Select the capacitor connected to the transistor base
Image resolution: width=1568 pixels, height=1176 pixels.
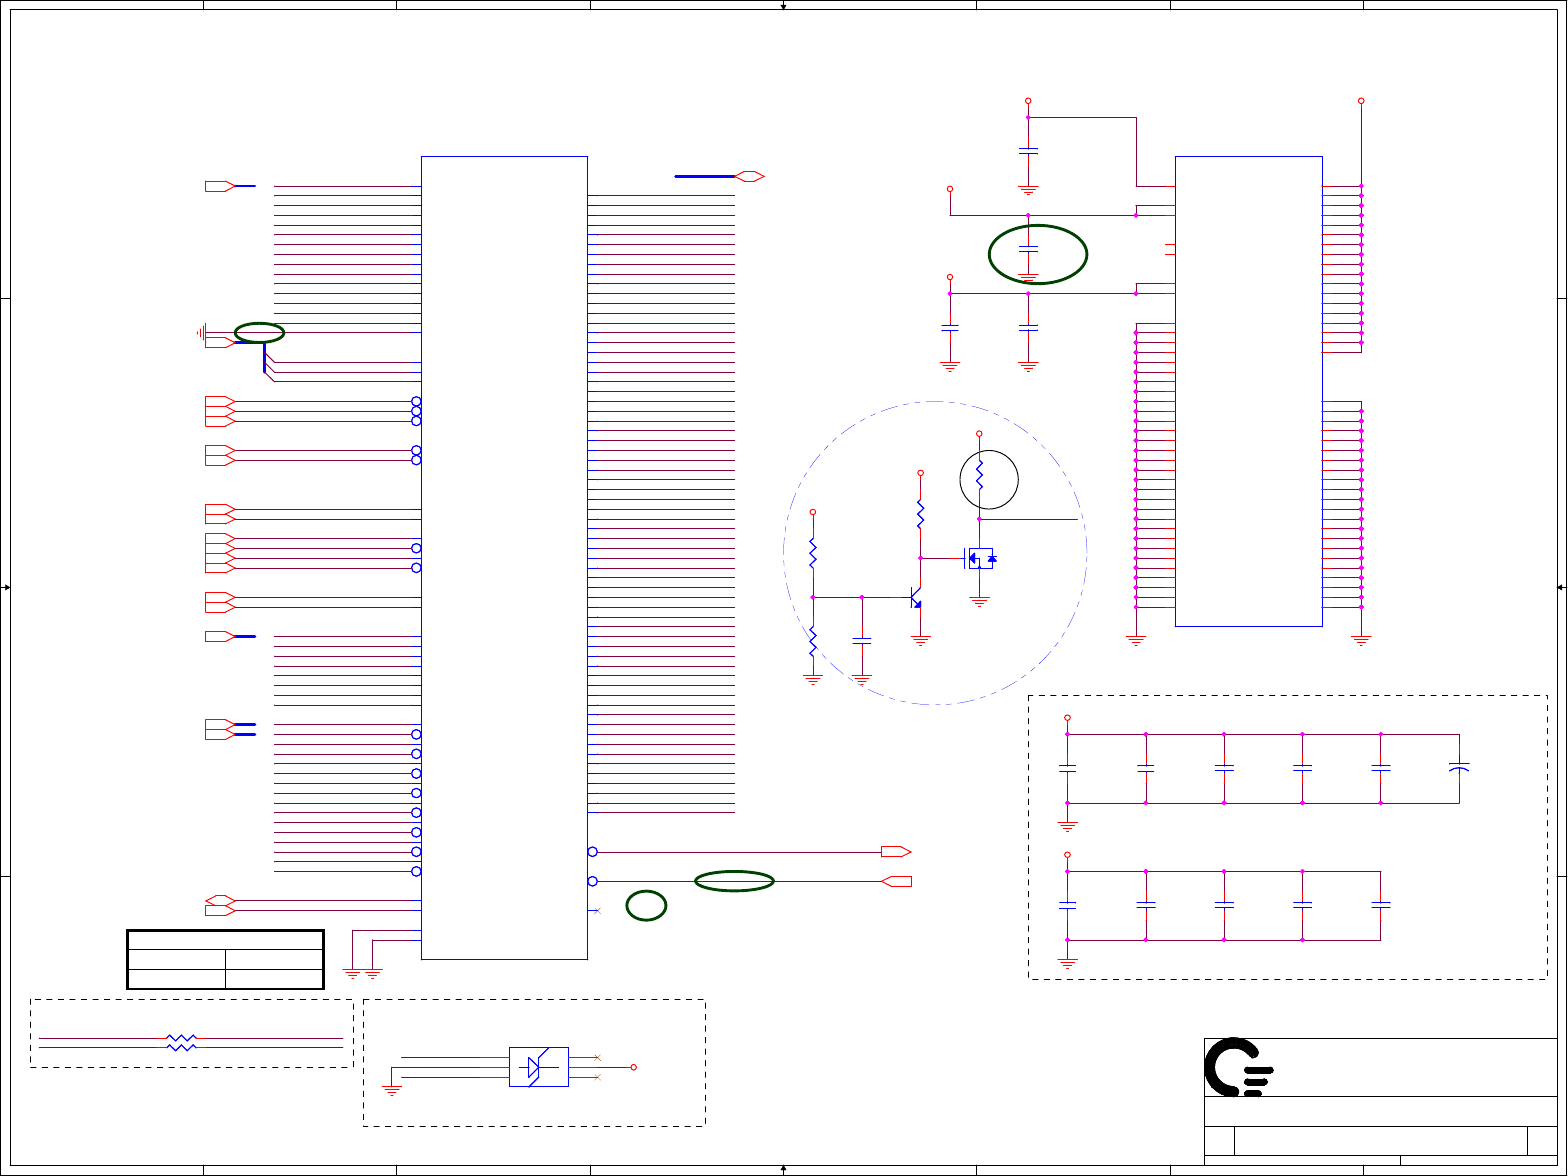coord(862,640)
